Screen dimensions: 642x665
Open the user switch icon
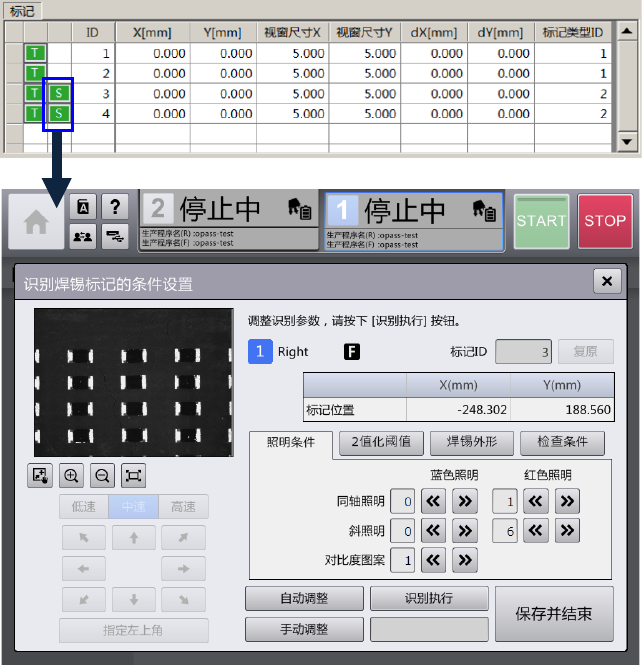coord(83,236)
